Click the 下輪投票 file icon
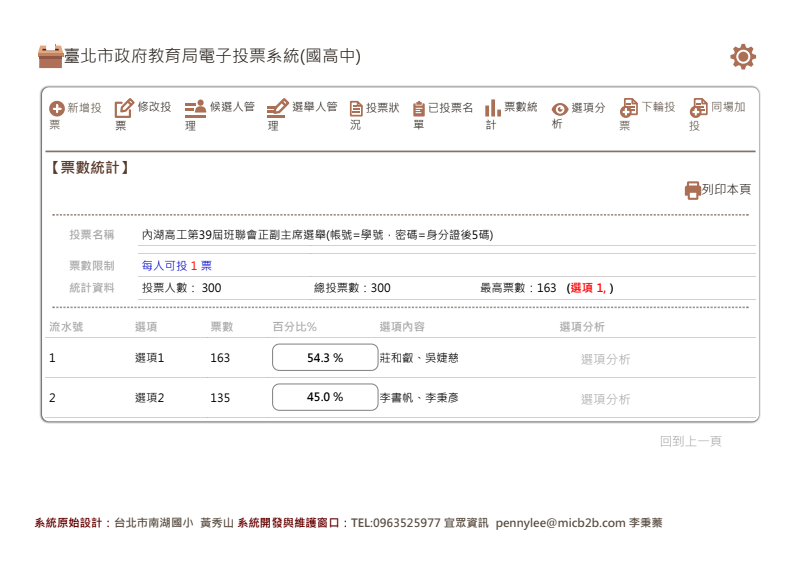This screenshot has height=564, width=799. tap(629, 108)
